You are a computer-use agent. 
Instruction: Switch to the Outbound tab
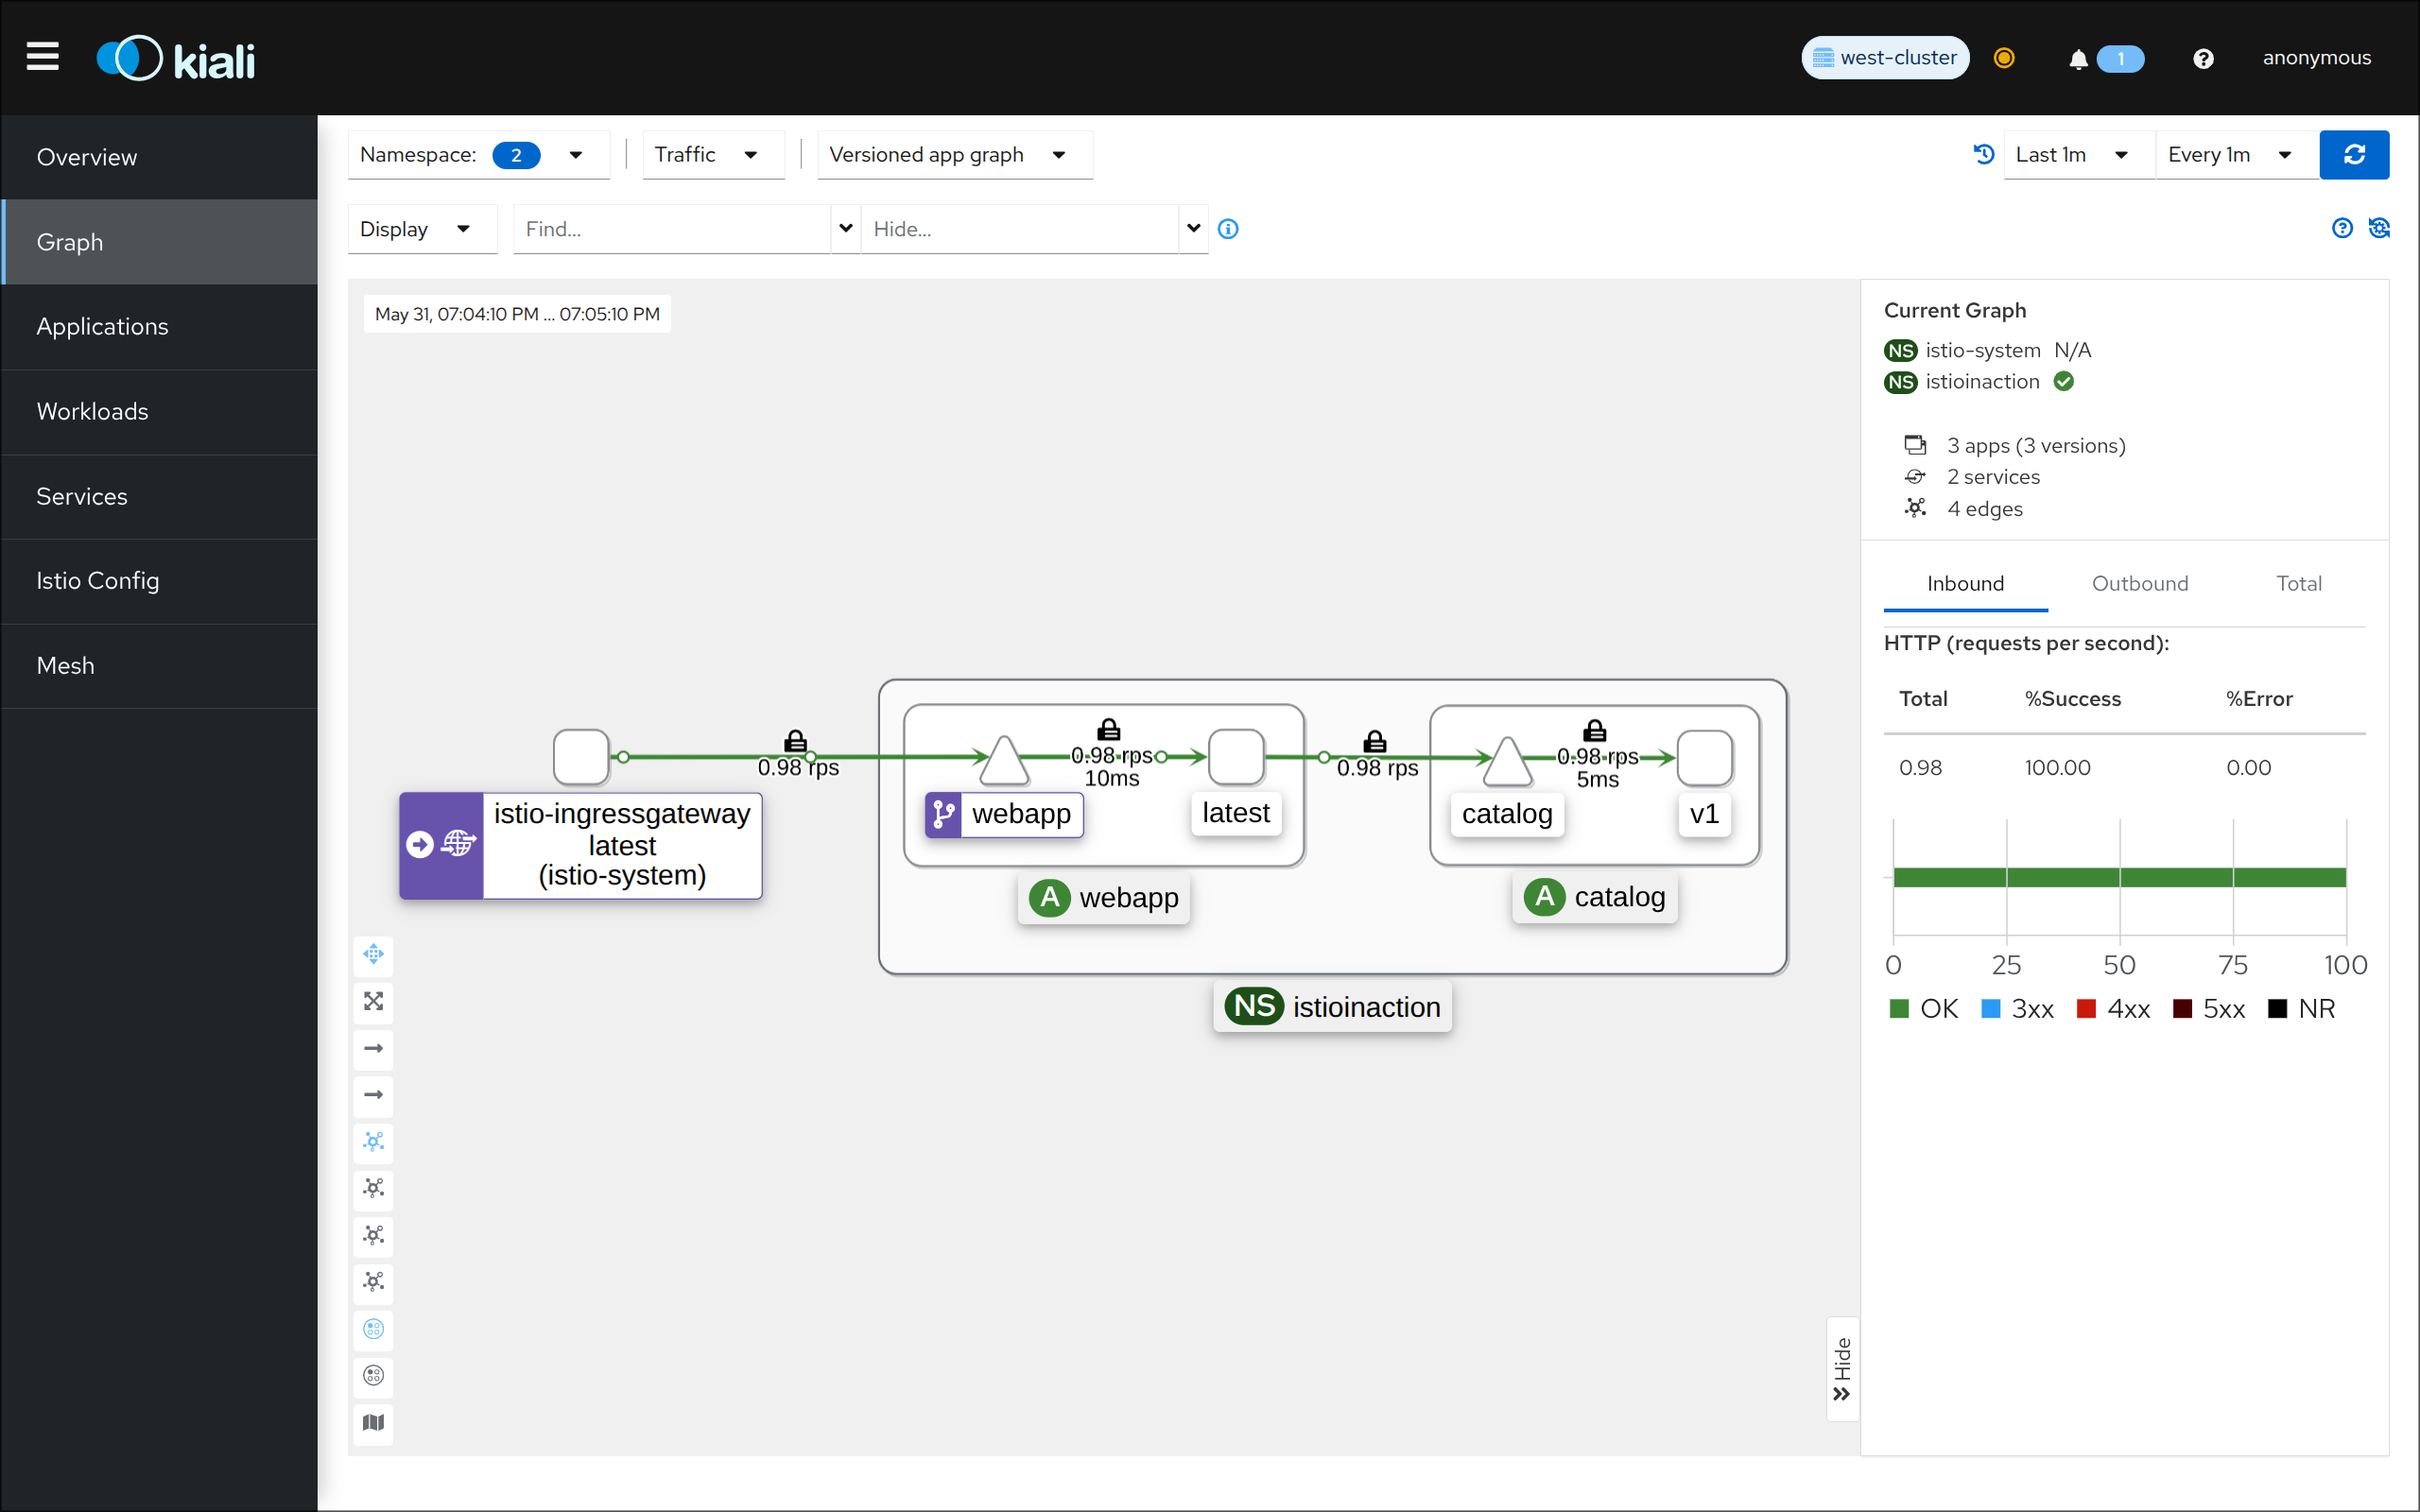pyautogui.click(x=2139, y=584)
